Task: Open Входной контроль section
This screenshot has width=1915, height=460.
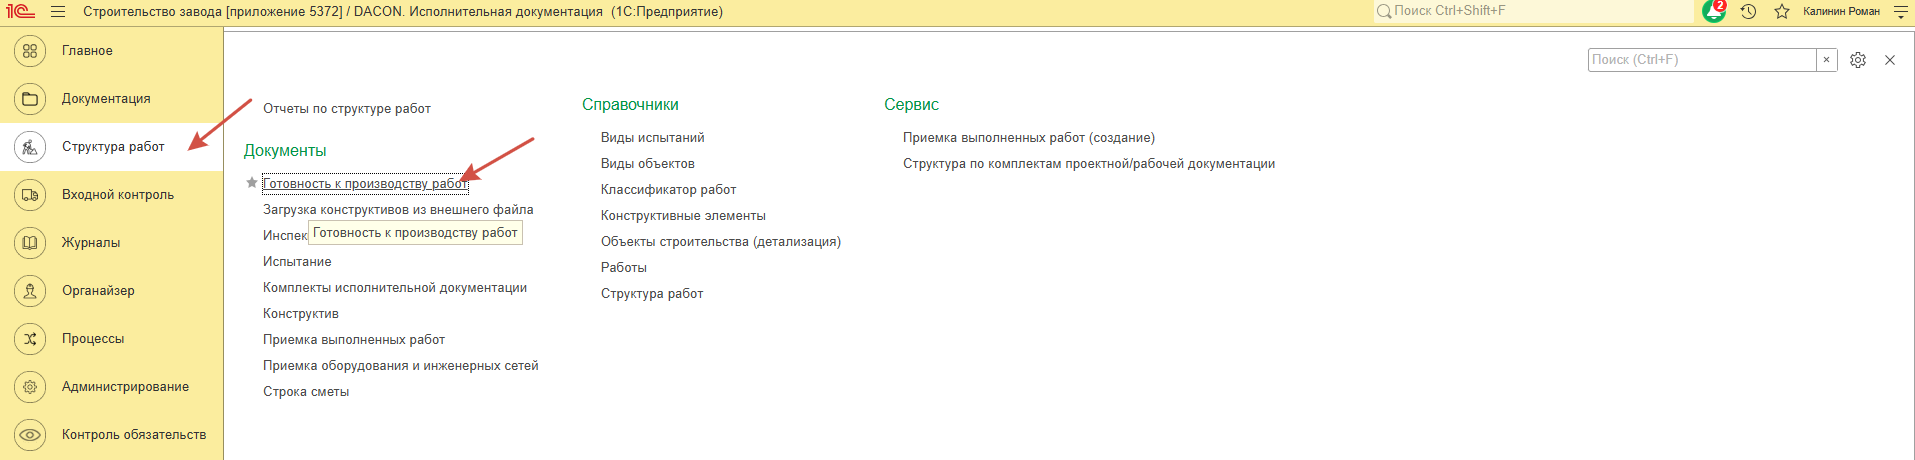Action: [x=117, y=195]
